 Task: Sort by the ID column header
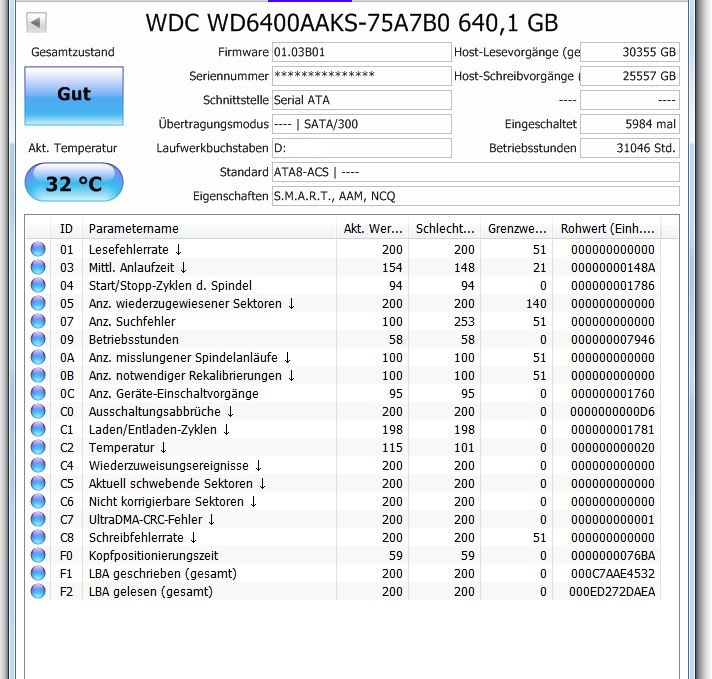pos(67,228)
